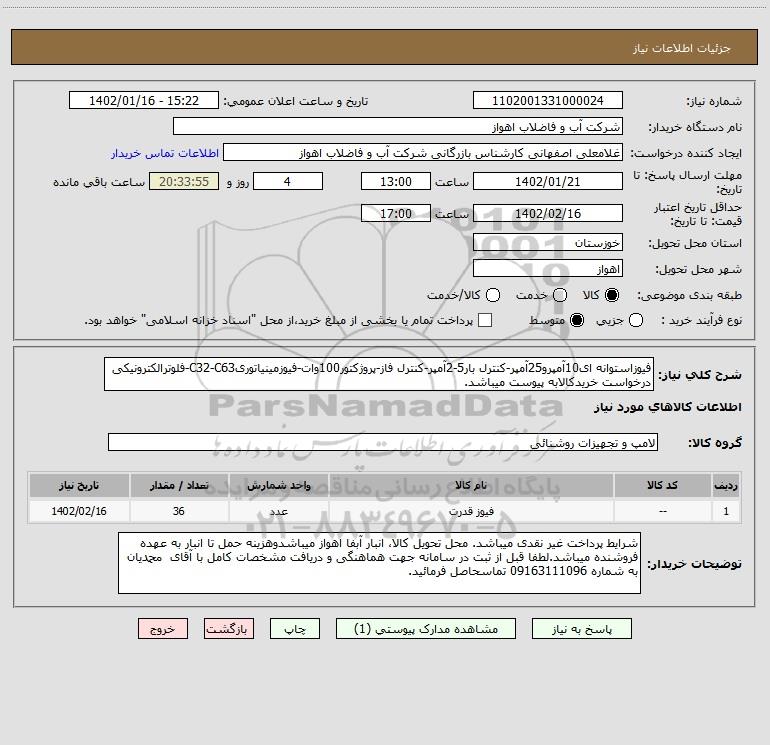770x745 pixels.
Task: Click the شماره نیاز field 1102001331000024
Action: point(548,101)
